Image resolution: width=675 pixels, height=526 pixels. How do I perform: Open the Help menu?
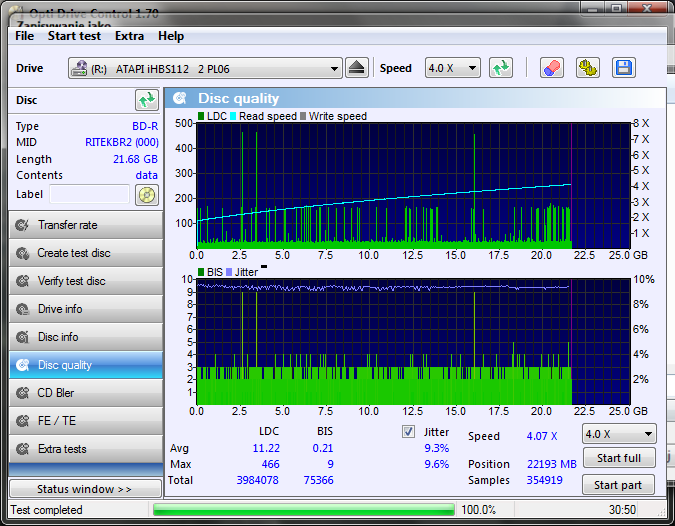coord(171,36)
